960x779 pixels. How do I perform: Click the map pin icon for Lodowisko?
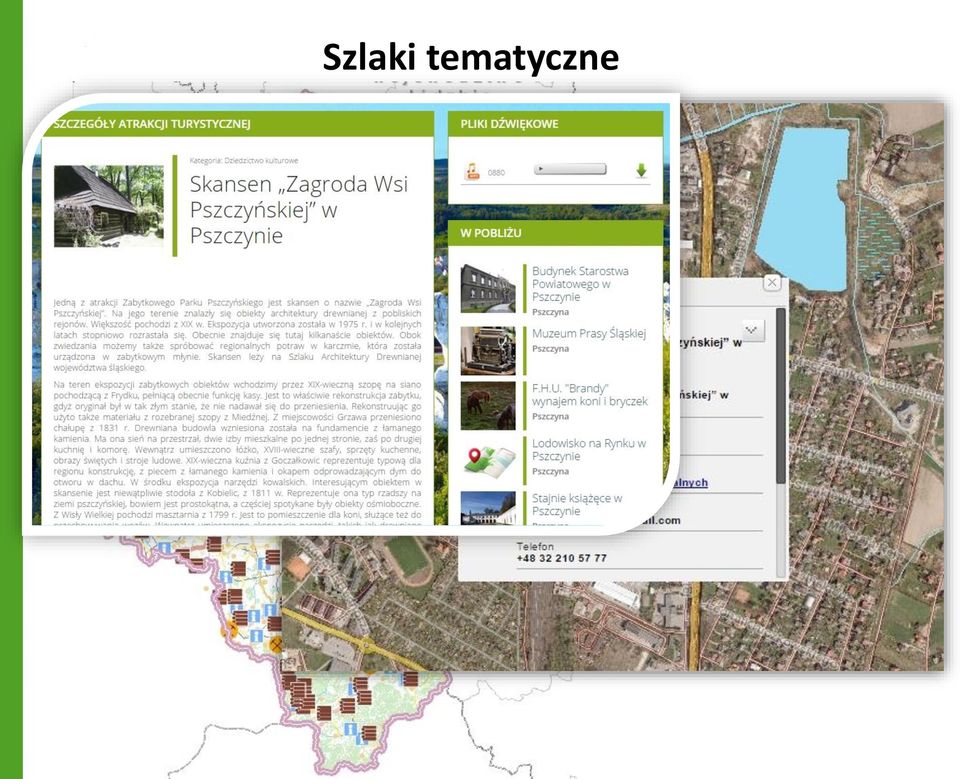[x=488, y=461]
